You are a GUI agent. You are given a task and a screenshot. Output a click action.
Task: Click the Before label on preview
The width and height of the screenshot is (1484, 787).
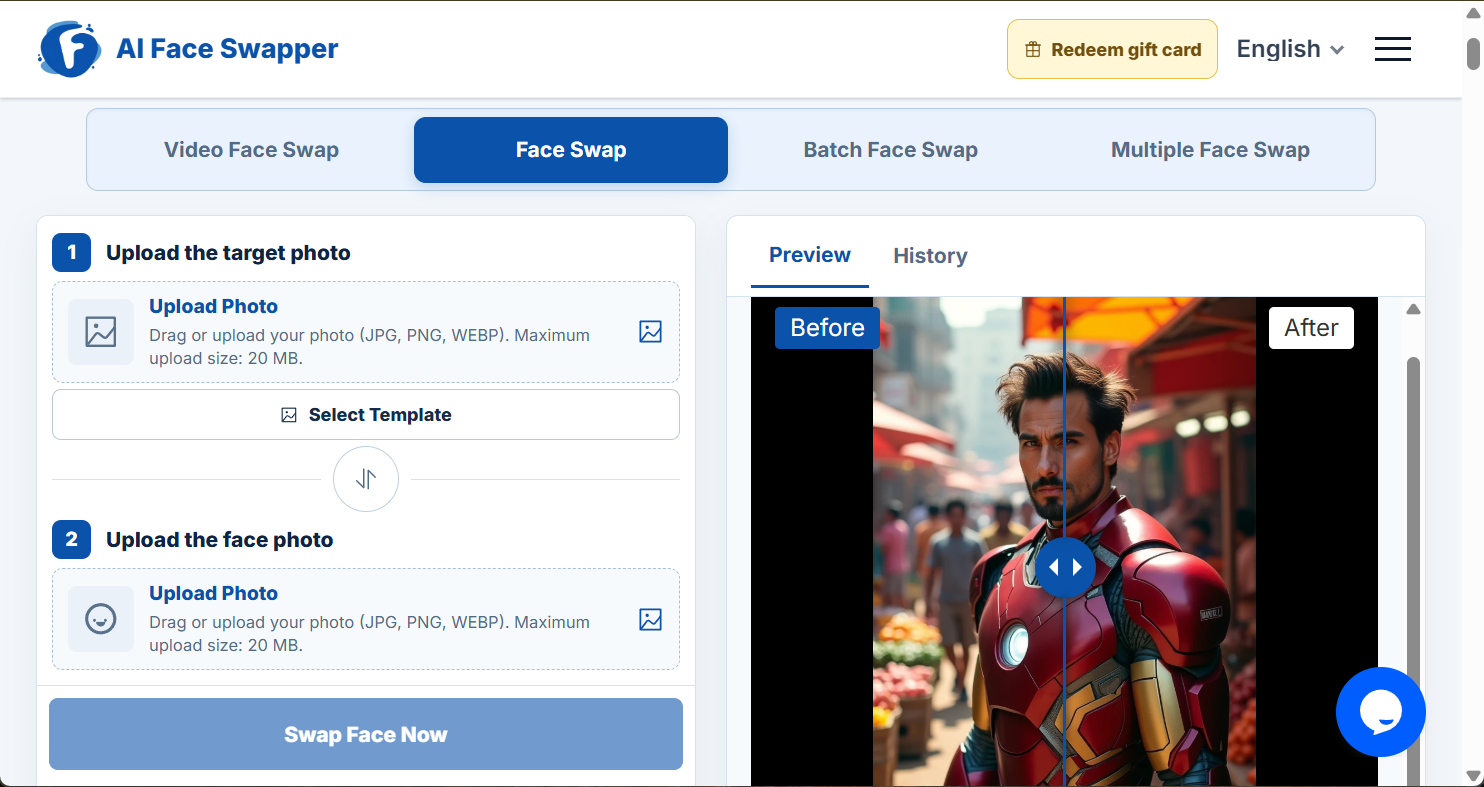pyautogui.click(x=827, y=328)
